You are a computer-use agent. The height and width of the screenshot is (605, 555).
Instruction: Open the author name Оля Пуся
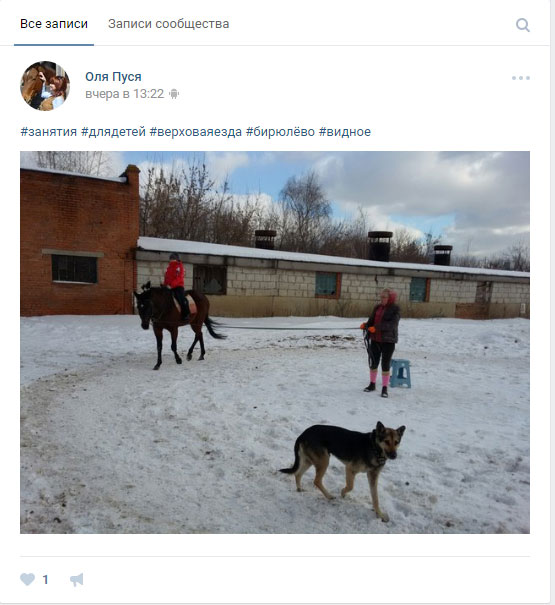coord(113,77)
